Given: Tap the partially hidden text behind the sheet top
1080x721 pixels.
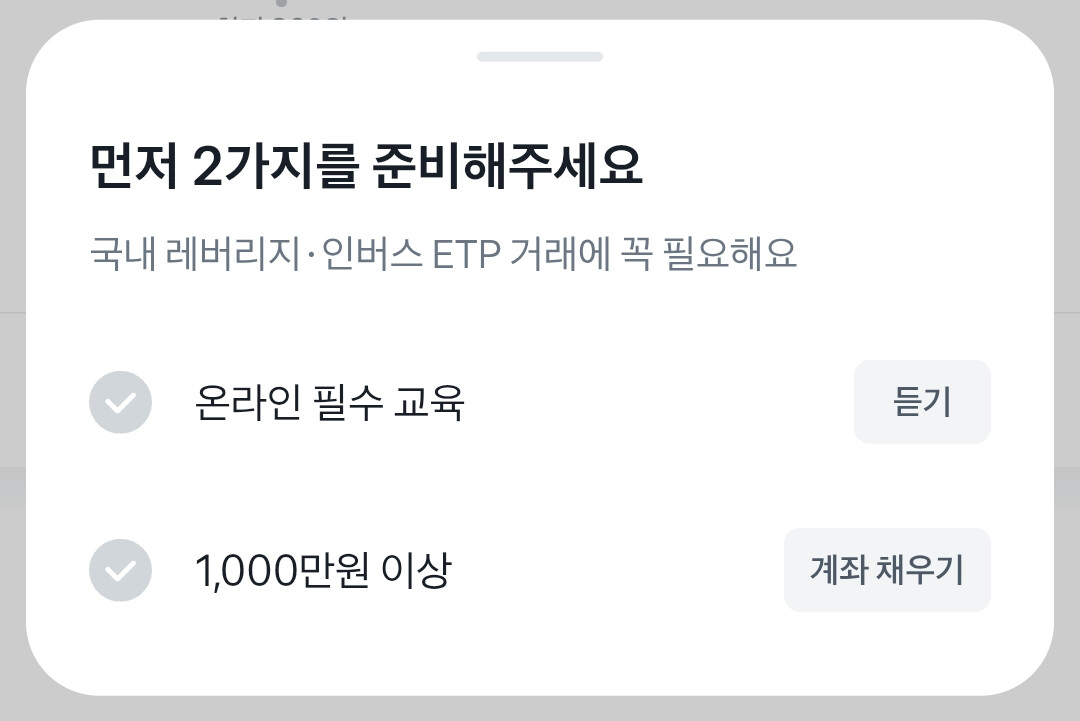Looking at the screenshot, I should (280, 12).
